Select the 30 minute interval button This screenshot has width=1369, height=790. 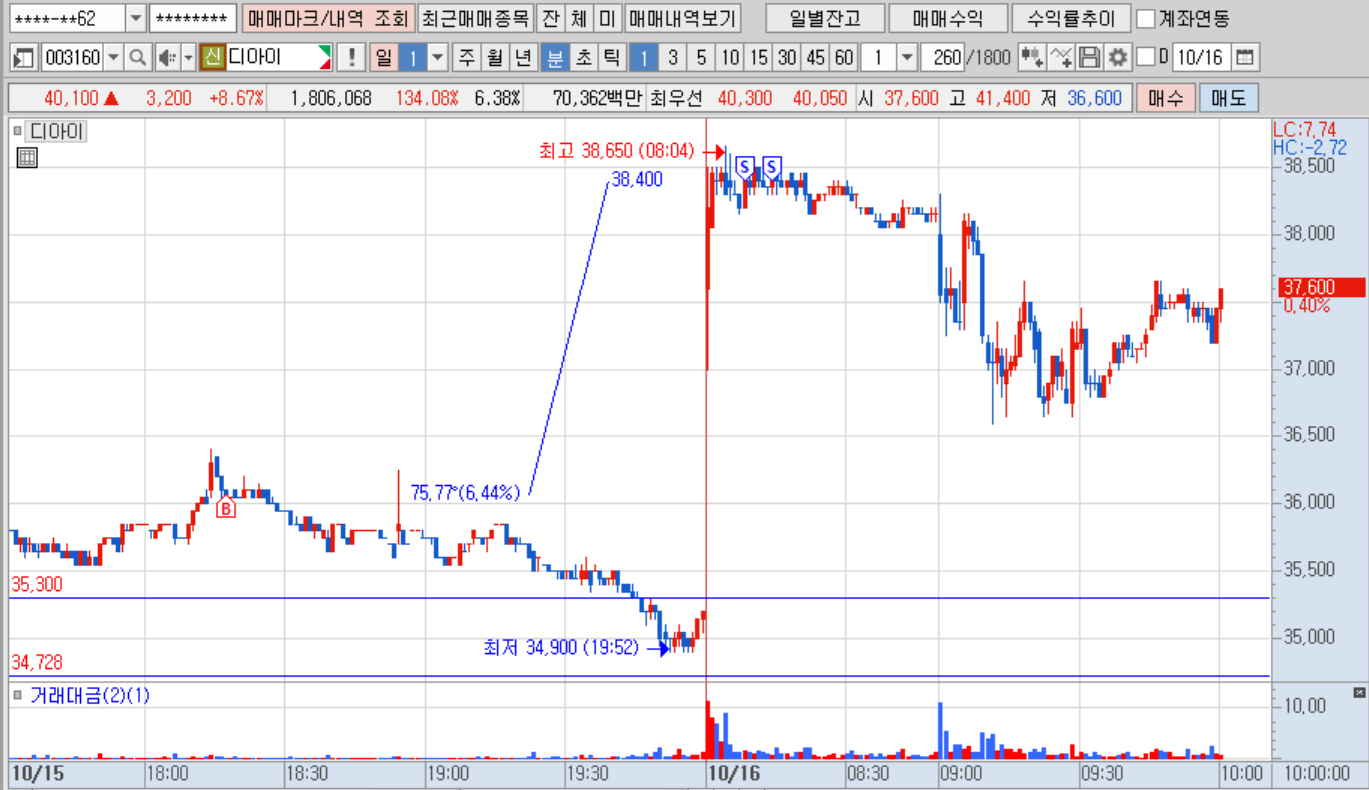point(787,57)
